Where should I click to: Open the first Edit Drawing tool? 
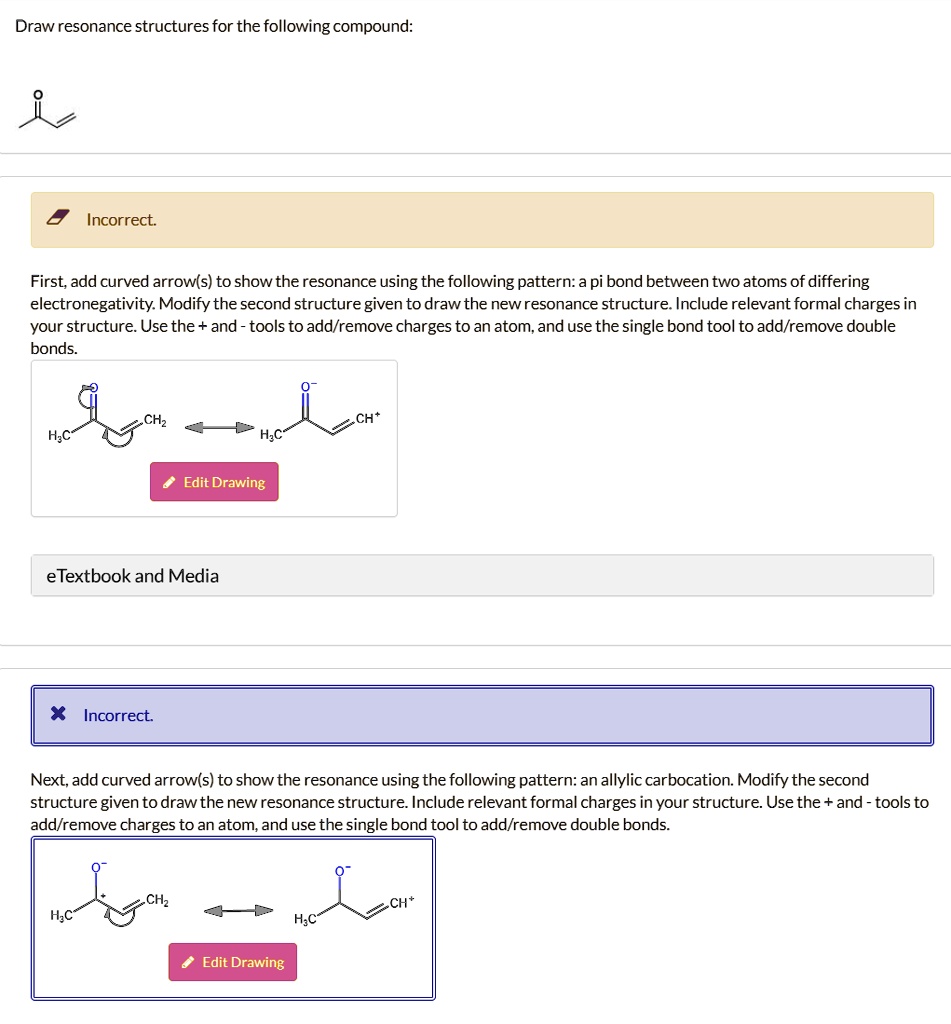point(213,482)
